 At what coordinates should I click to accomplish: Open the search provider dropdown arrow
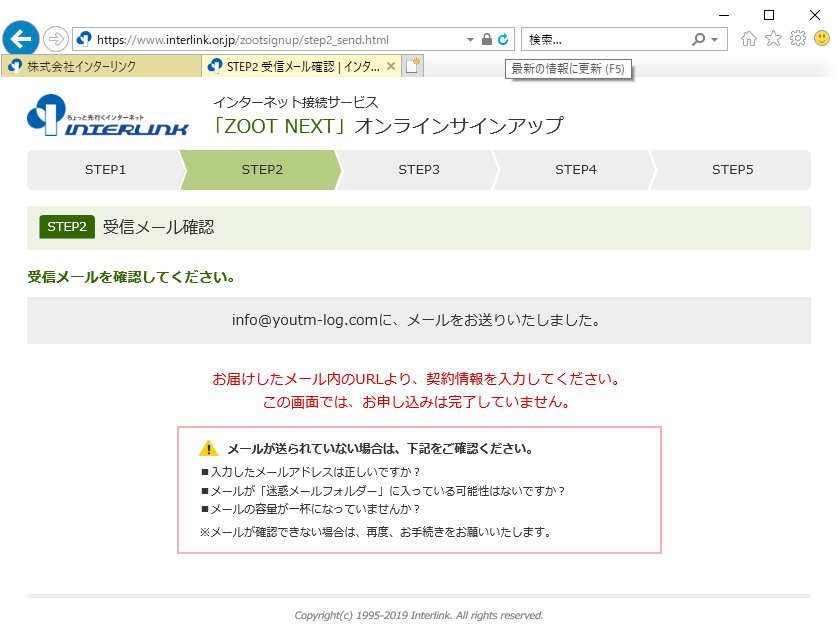click(714, 40)
